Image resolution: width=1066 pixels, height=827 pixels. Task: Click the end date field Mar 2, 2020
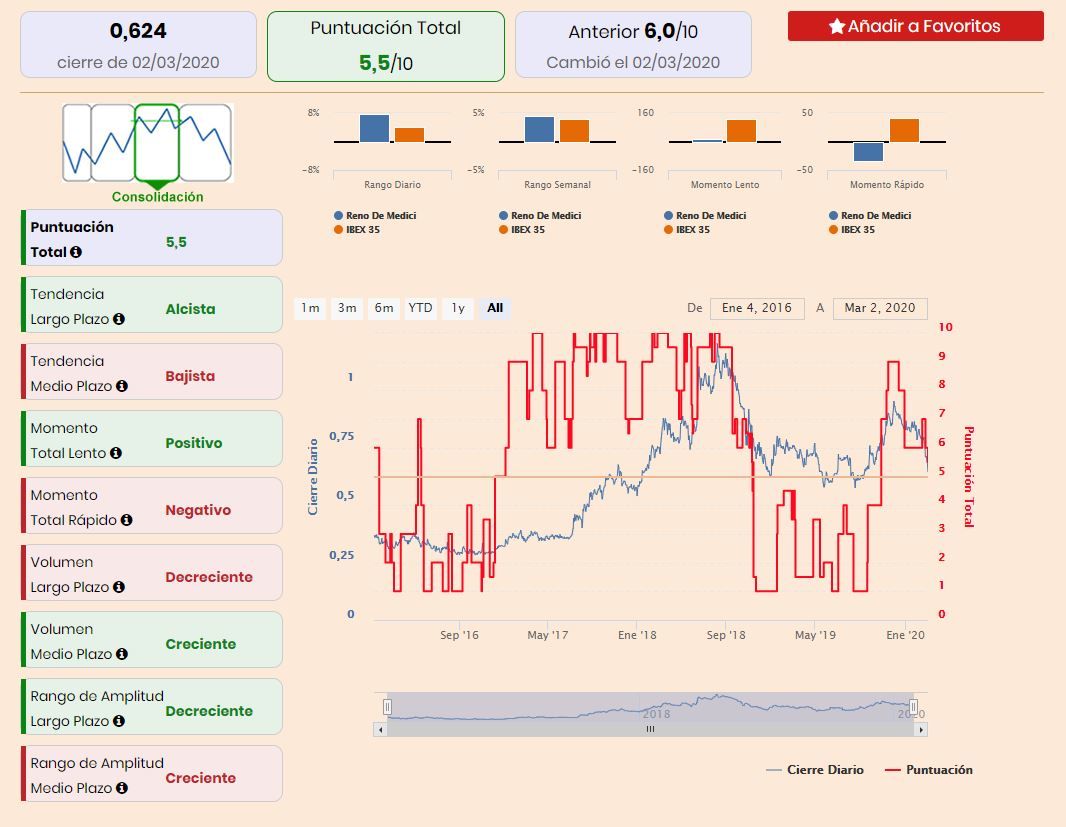(880, 308)
